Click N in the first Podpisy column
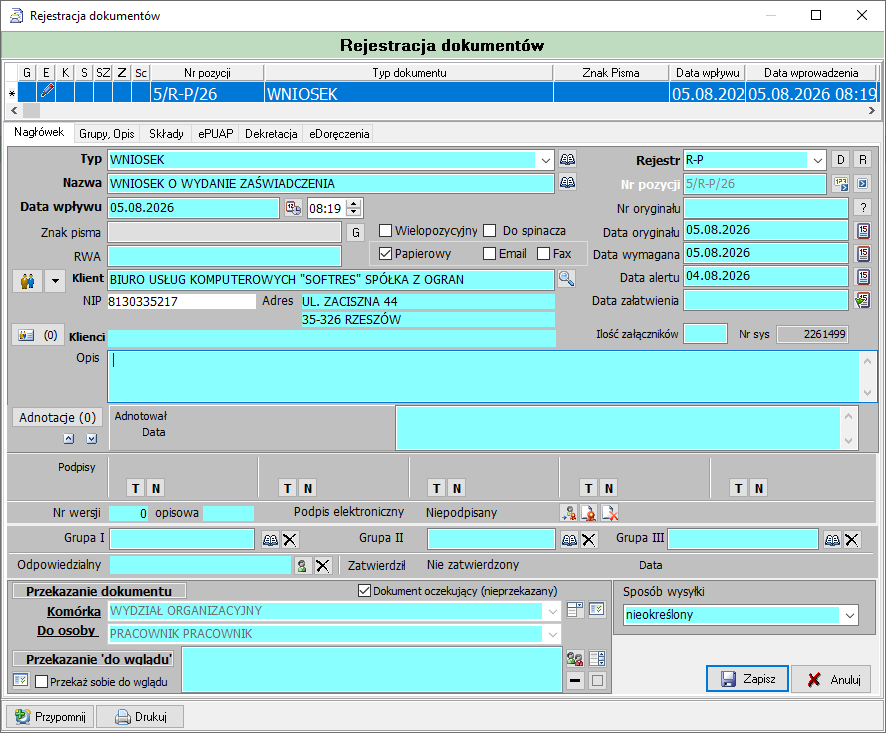Image resolution: width=886 pixels, height=733 pixels. pyautogui.click(x=156, y=488)
